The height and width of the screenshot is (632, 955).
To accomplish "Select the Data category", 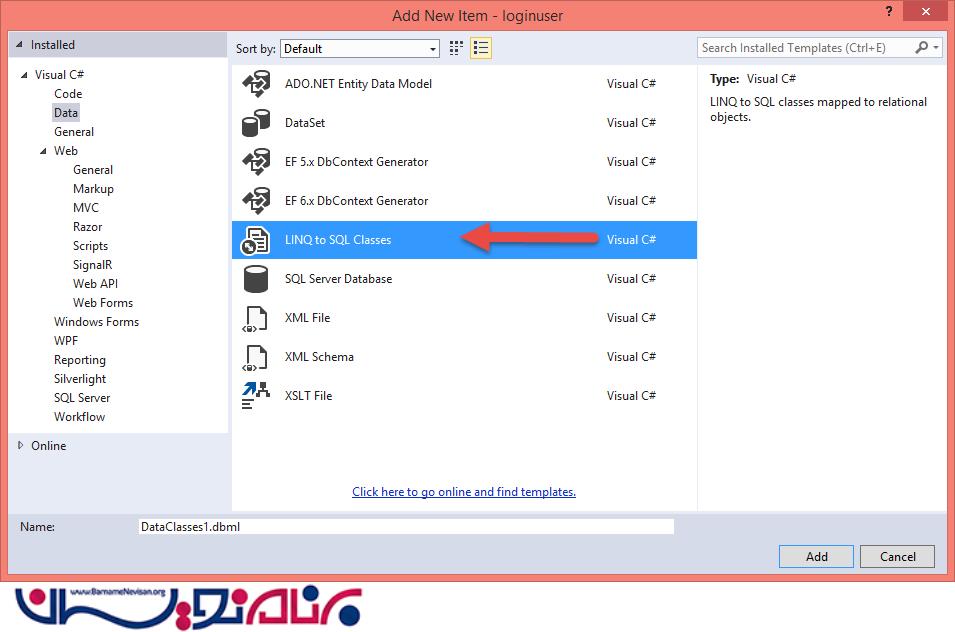I will click(x=66, y=113).
